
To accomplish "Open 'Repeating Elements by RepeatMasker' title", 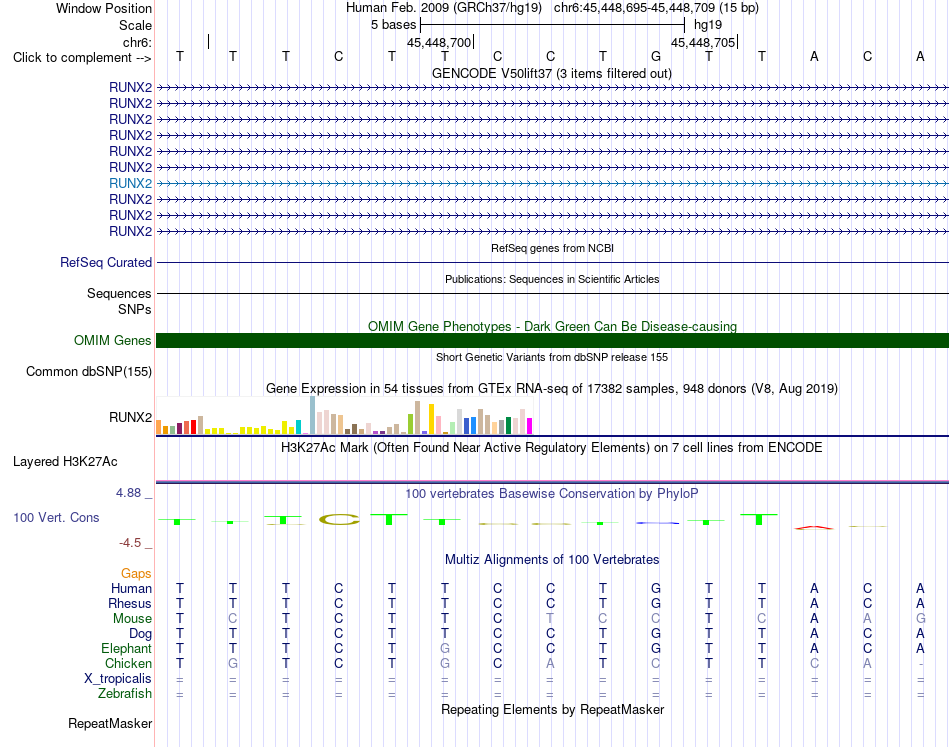I will 552,709.
